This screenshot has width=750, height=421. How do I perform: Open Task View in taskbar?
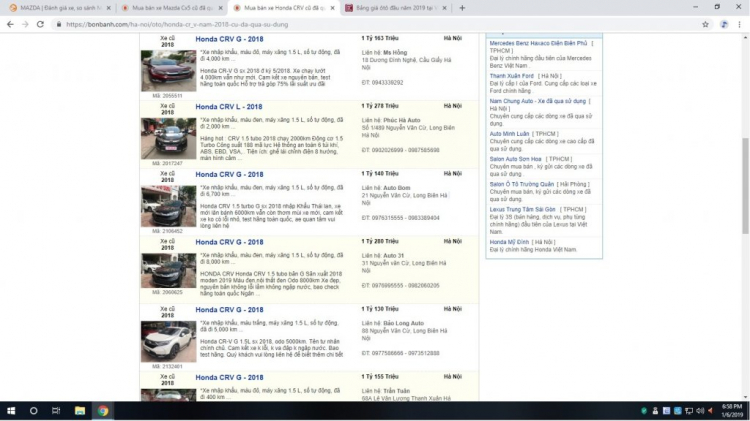pos(56,410)
